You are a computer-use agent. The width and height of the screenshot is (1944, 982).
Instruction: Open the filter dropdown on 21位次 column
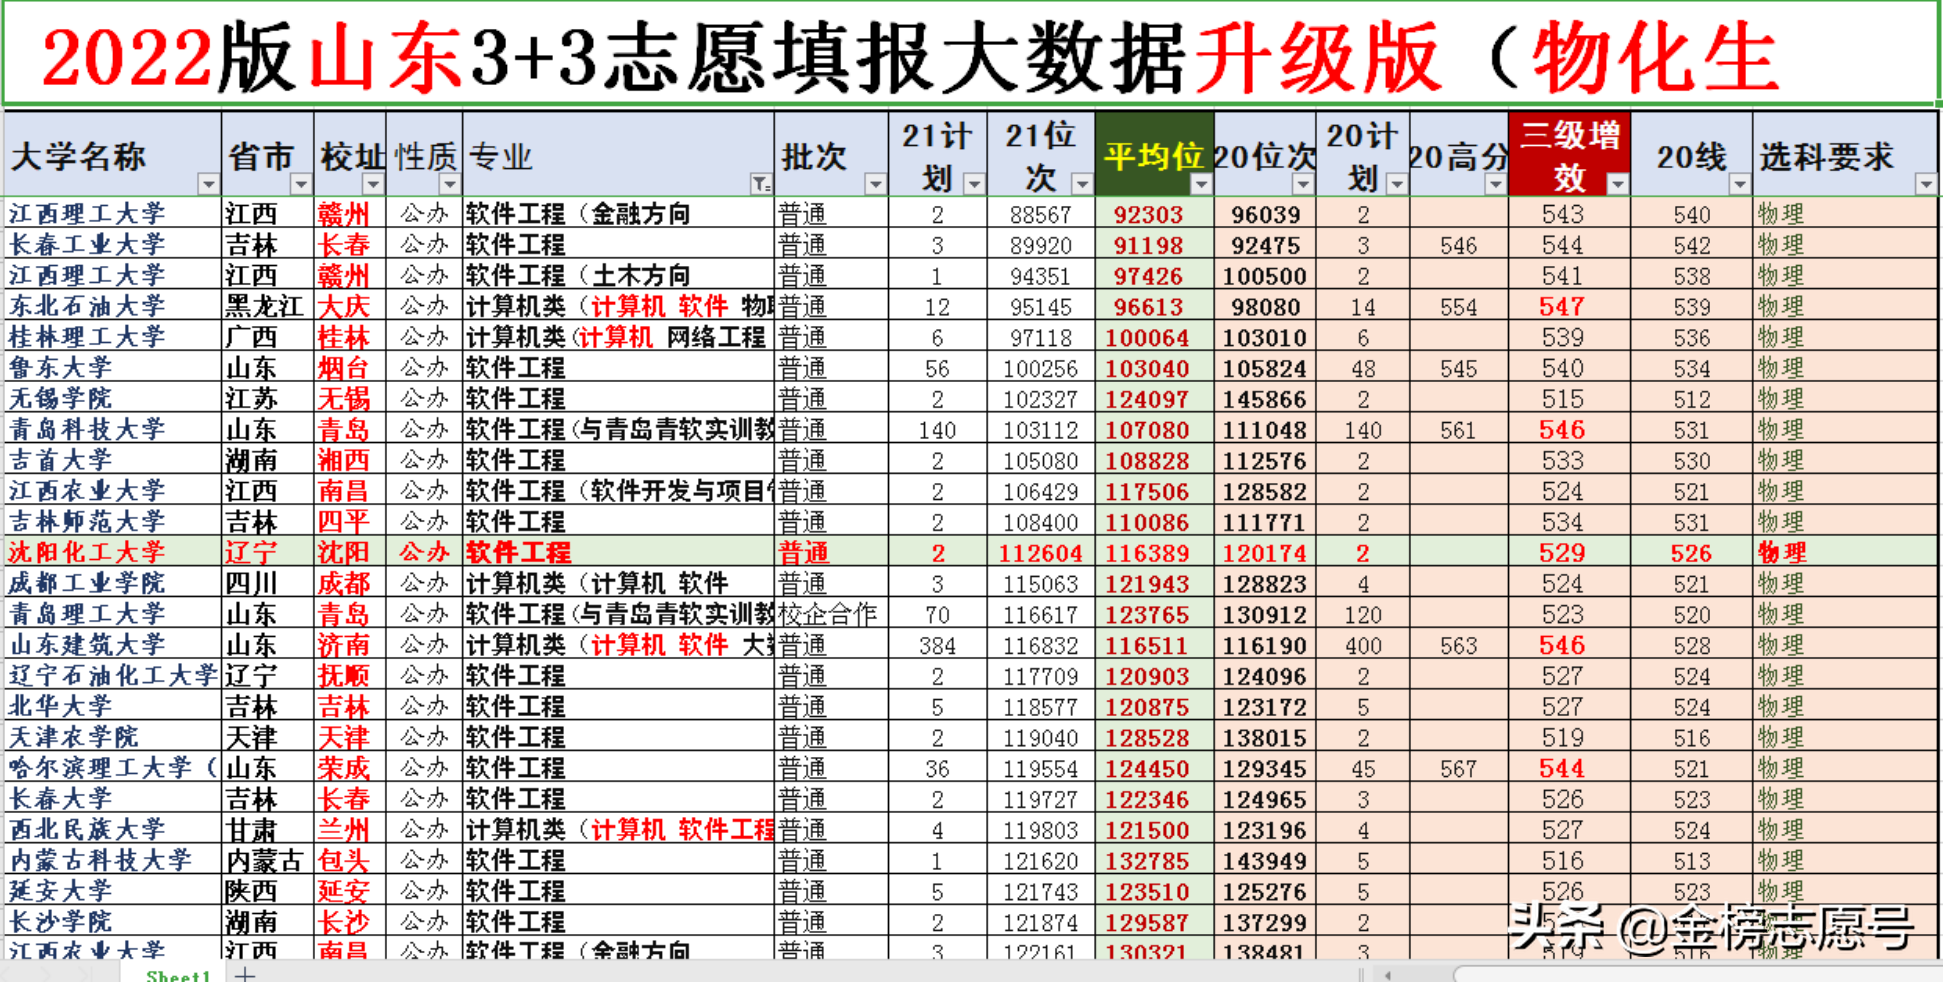(x=1080, y=184)
